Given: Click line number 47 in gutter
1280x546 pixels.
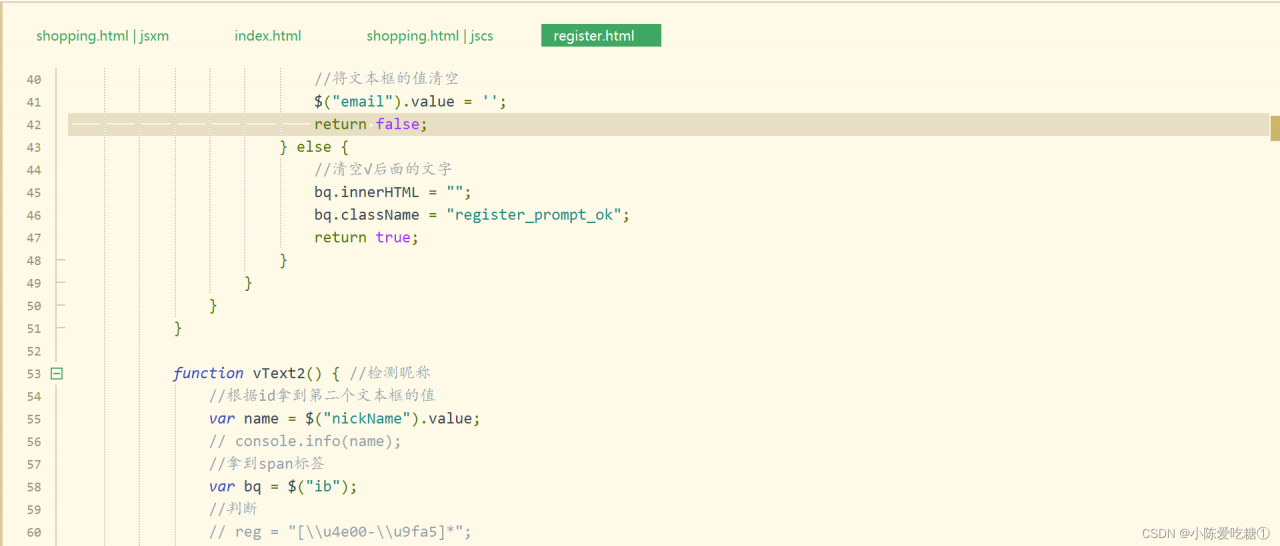Looking at the screenshot, I should 34,238.
